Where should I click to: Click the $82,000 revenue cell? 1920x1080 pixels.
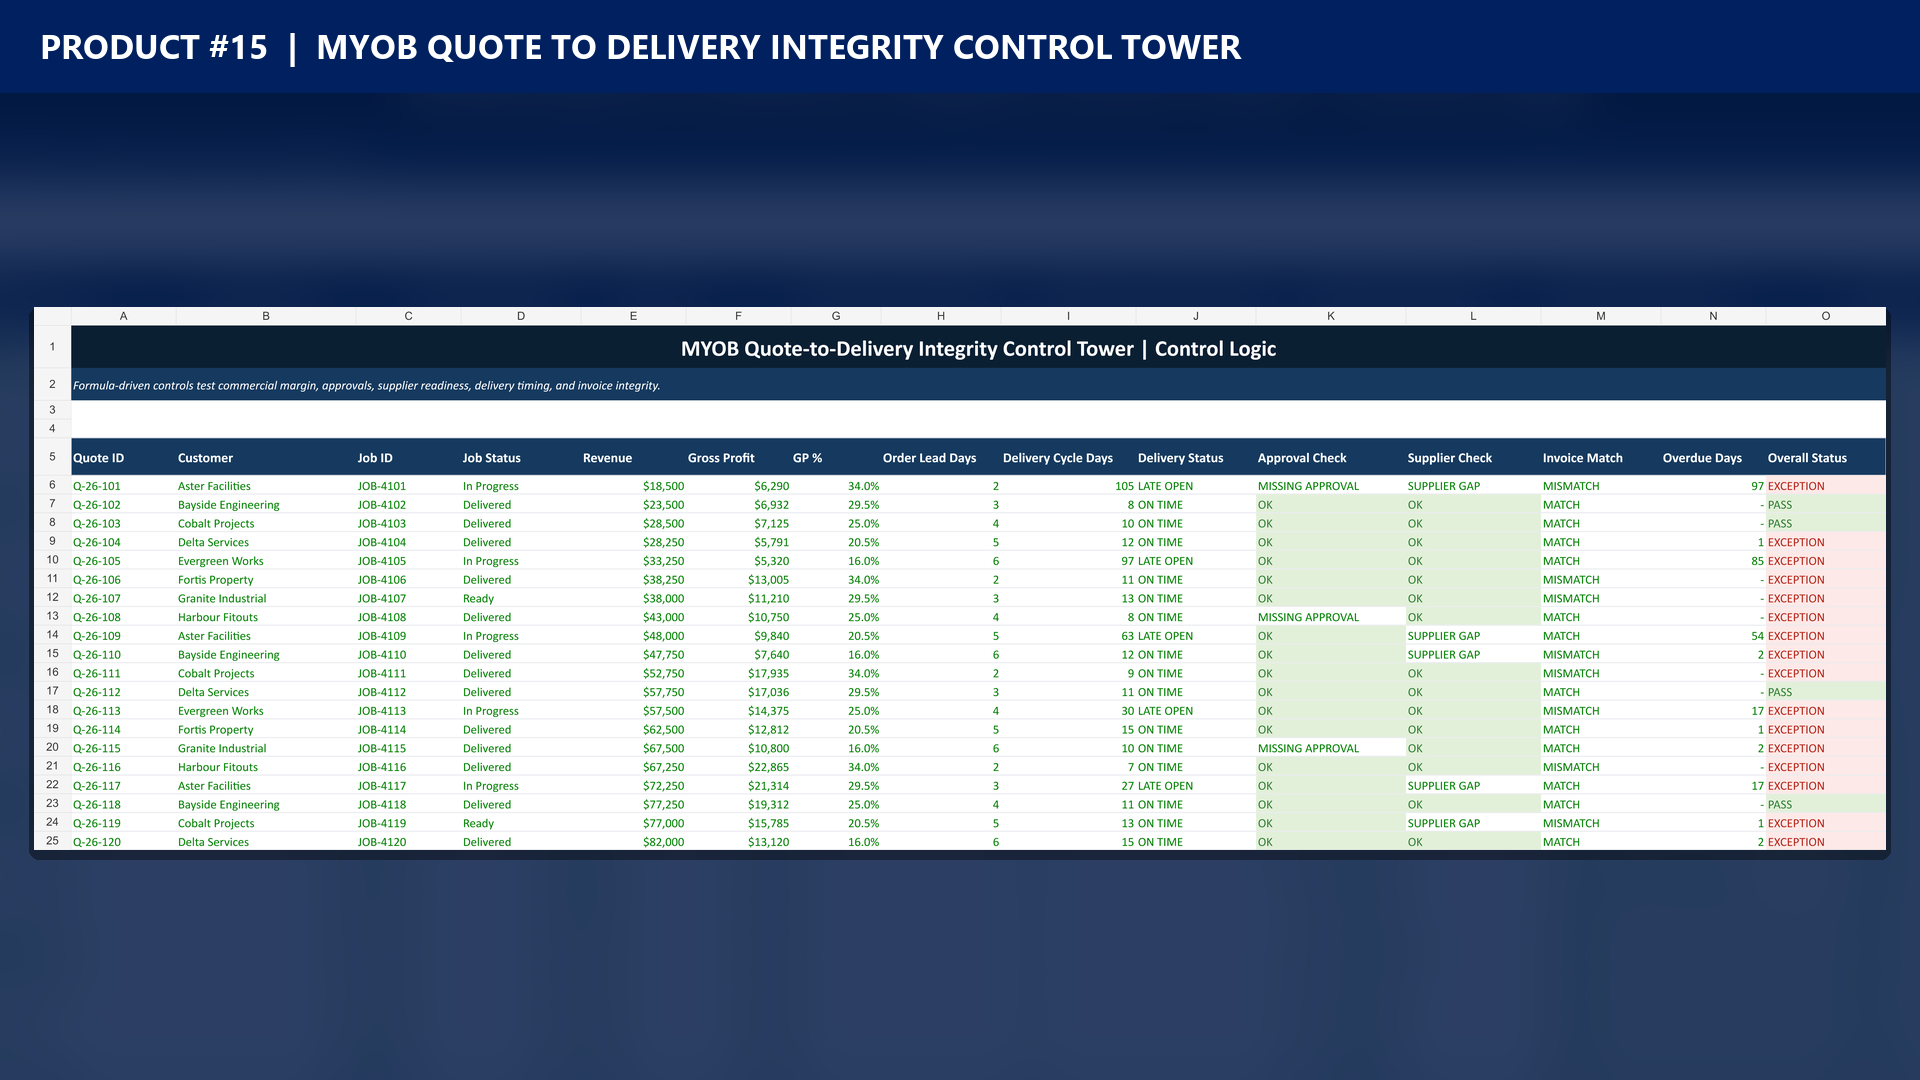click(x=633, y=842)
